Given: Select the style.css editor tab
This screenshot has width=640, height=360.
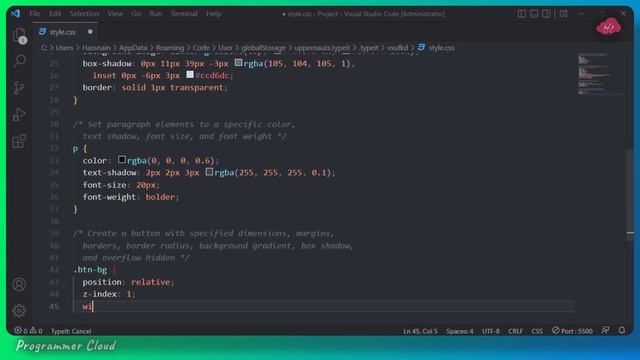Looking at the screenshot, I should pyautogui.click(x=65, y=32).
